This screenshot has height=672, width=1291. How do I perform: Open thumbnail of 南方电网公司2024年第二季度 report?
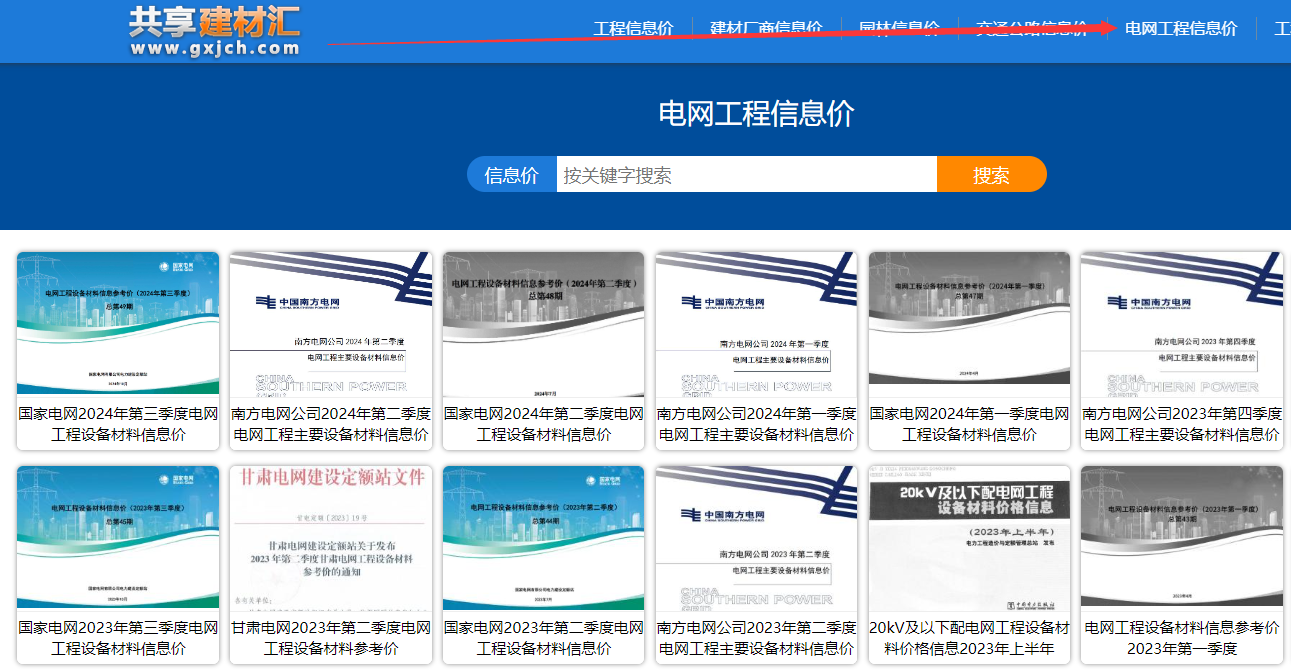[x=331, y=324]
